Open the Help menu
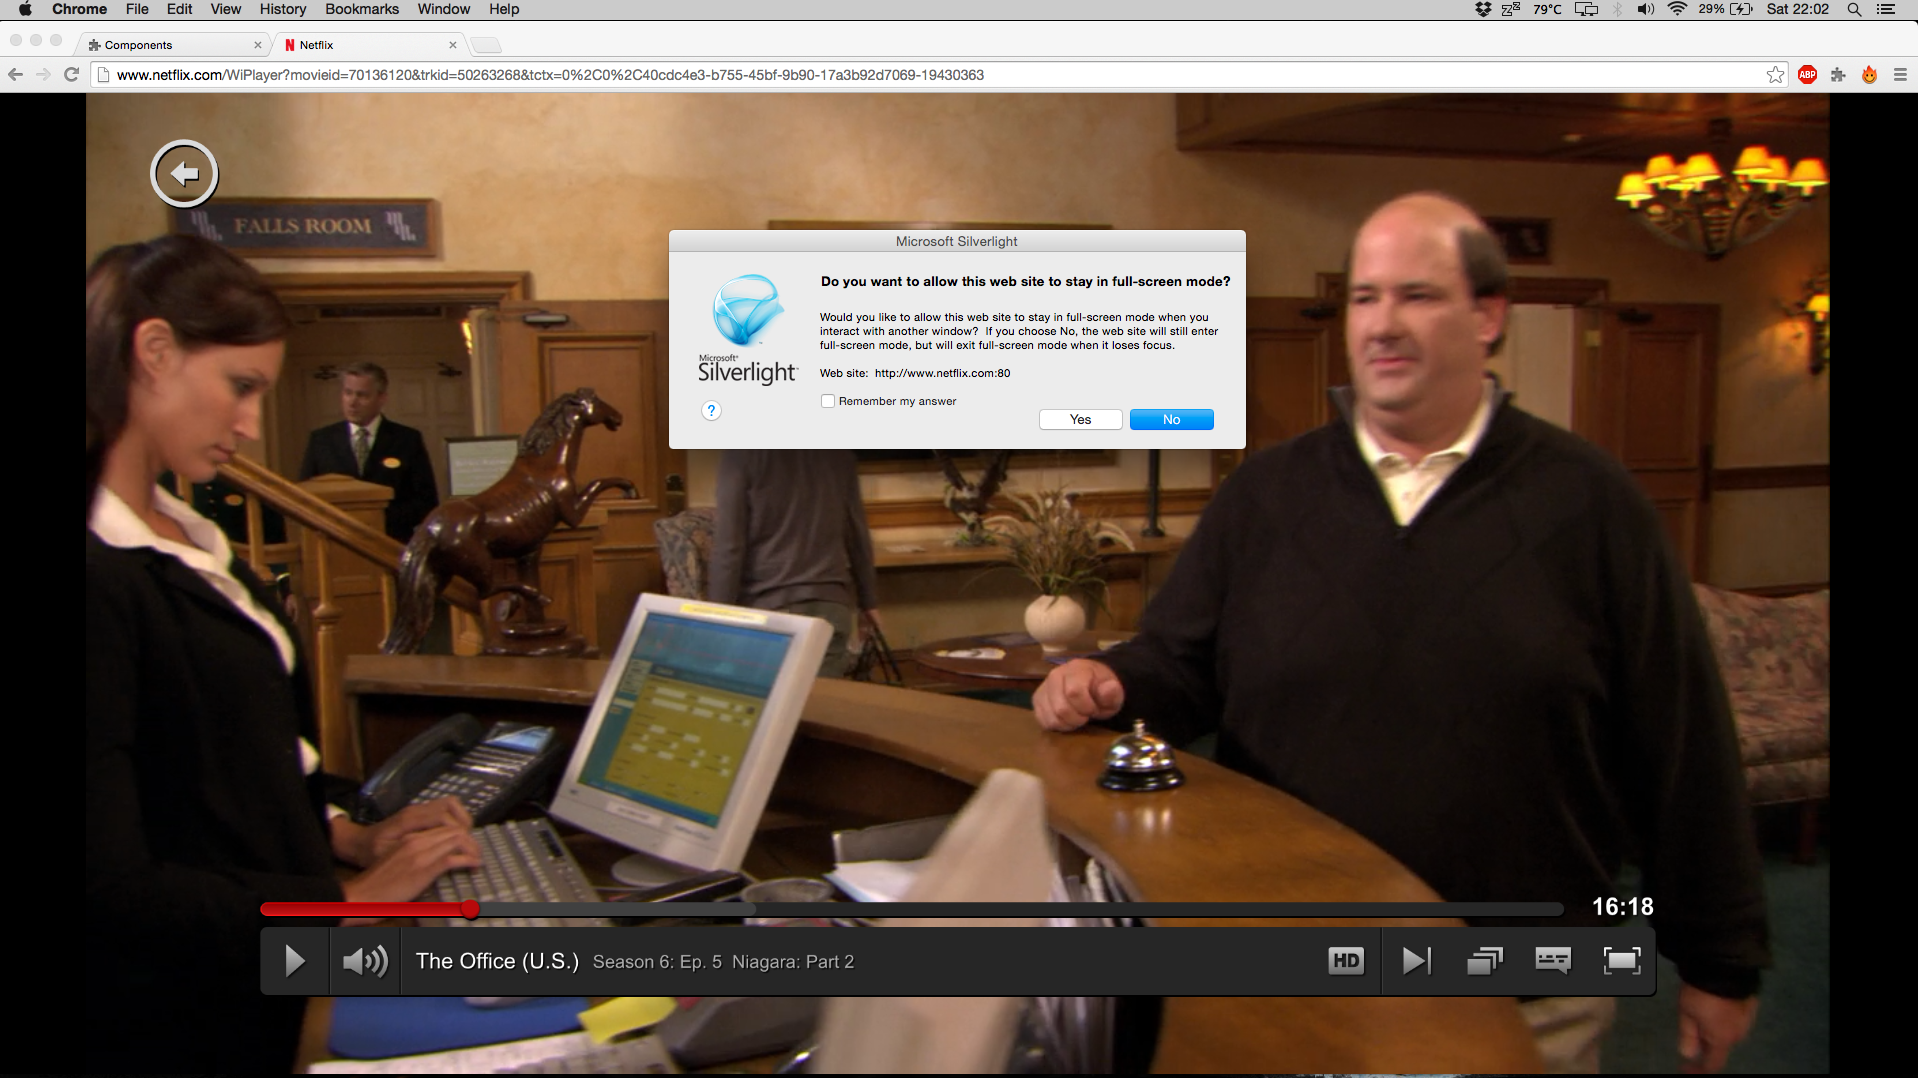The height and width of the screenshot is (1078, 1918). (x=504, y=9)
